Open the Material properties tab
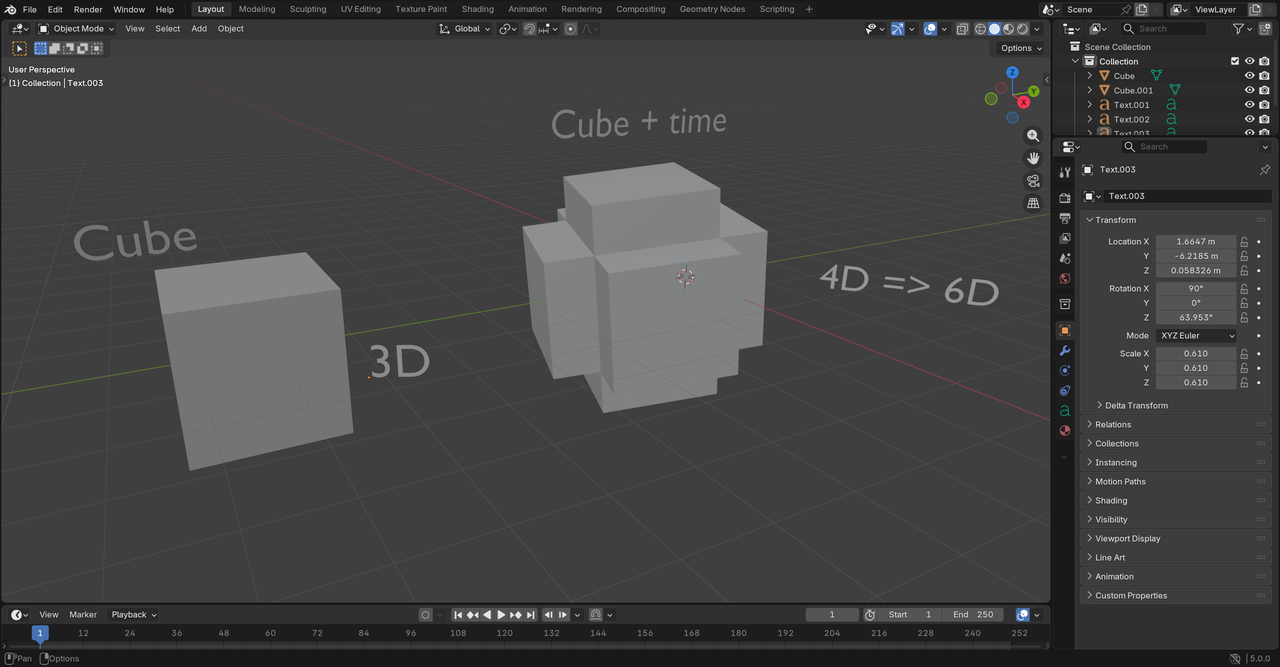1280x667 pixels. coord(1065,430)
